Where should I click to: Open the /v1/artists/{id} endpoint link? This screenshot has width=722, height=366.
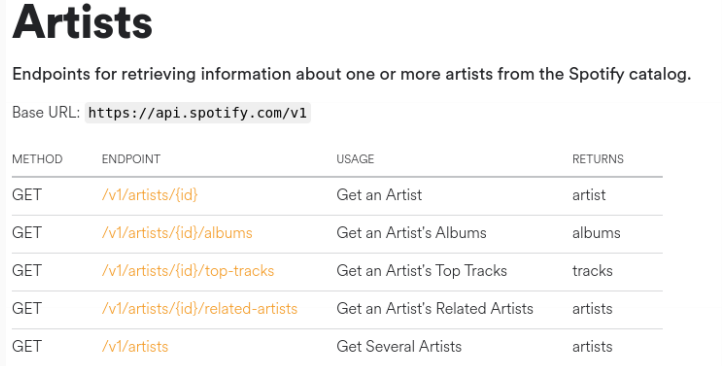150,195
